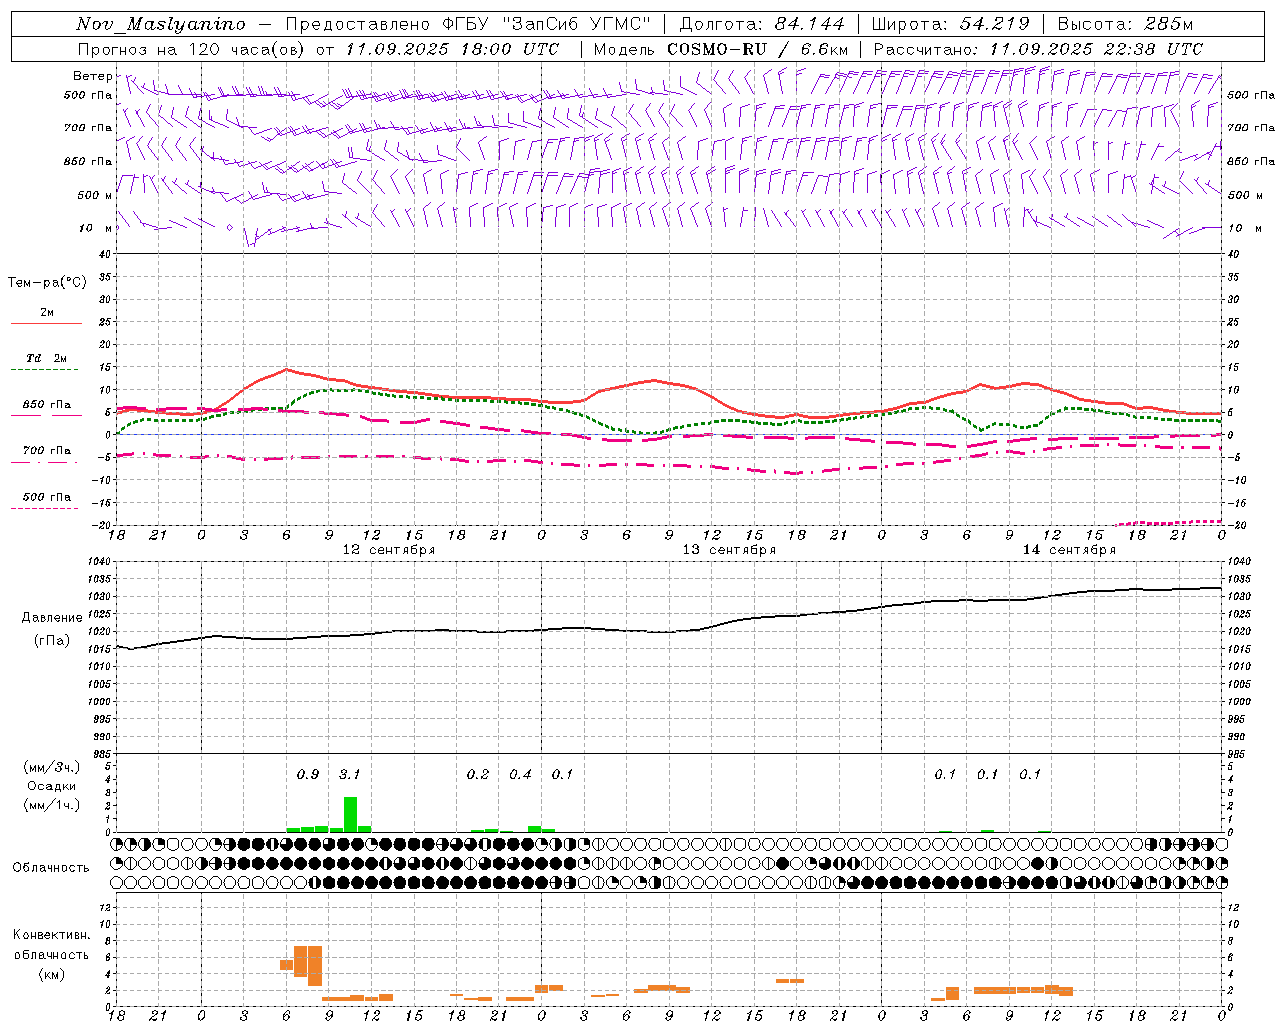Click the 500 гПа entry in temperature legend

click(x=47, y=497)
